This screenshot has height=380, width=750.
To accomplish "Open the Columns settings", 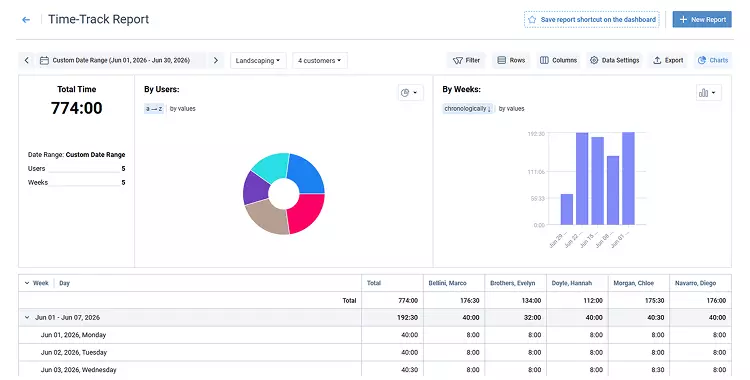I will coord(558,60).
